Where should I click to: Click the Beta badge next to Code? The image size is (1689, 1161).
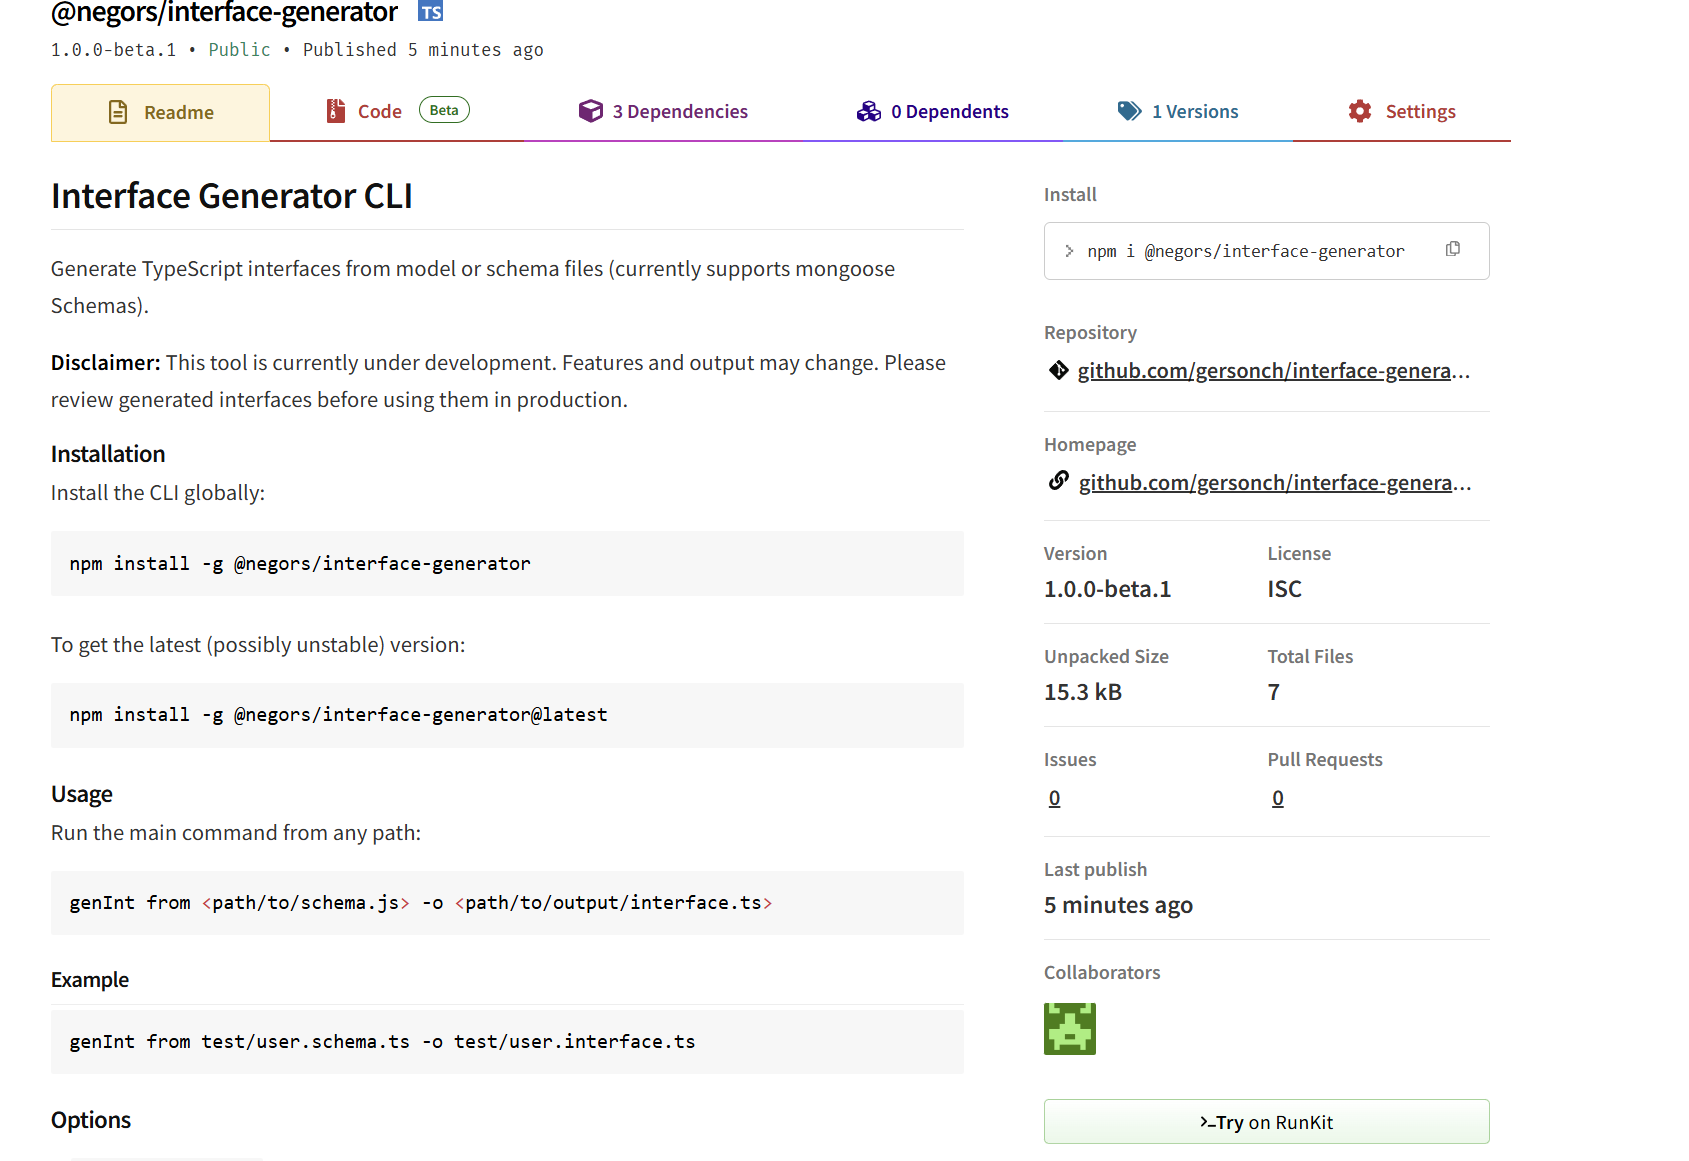point(444,110)
